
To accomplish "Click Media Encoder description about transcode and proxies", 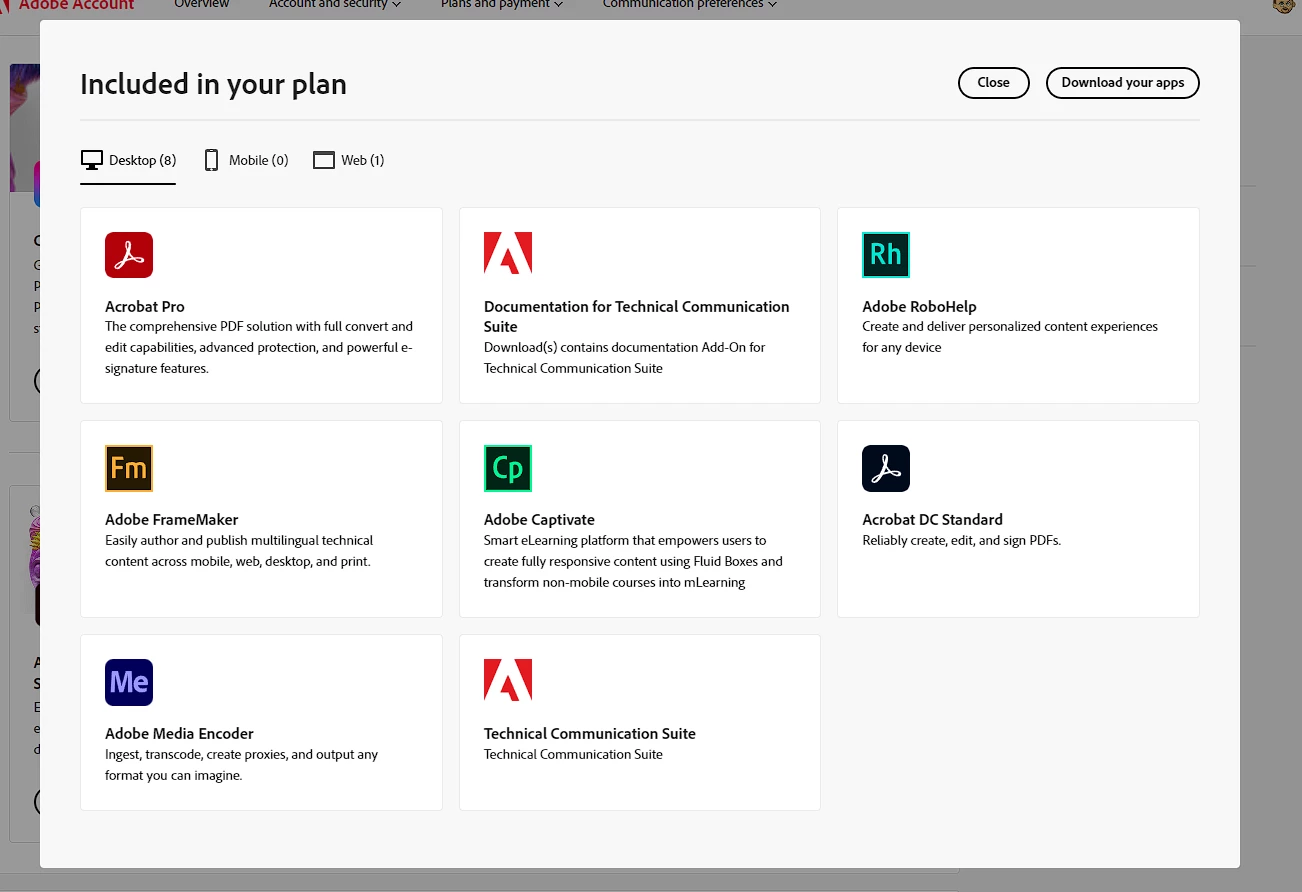I will point(241,765).
